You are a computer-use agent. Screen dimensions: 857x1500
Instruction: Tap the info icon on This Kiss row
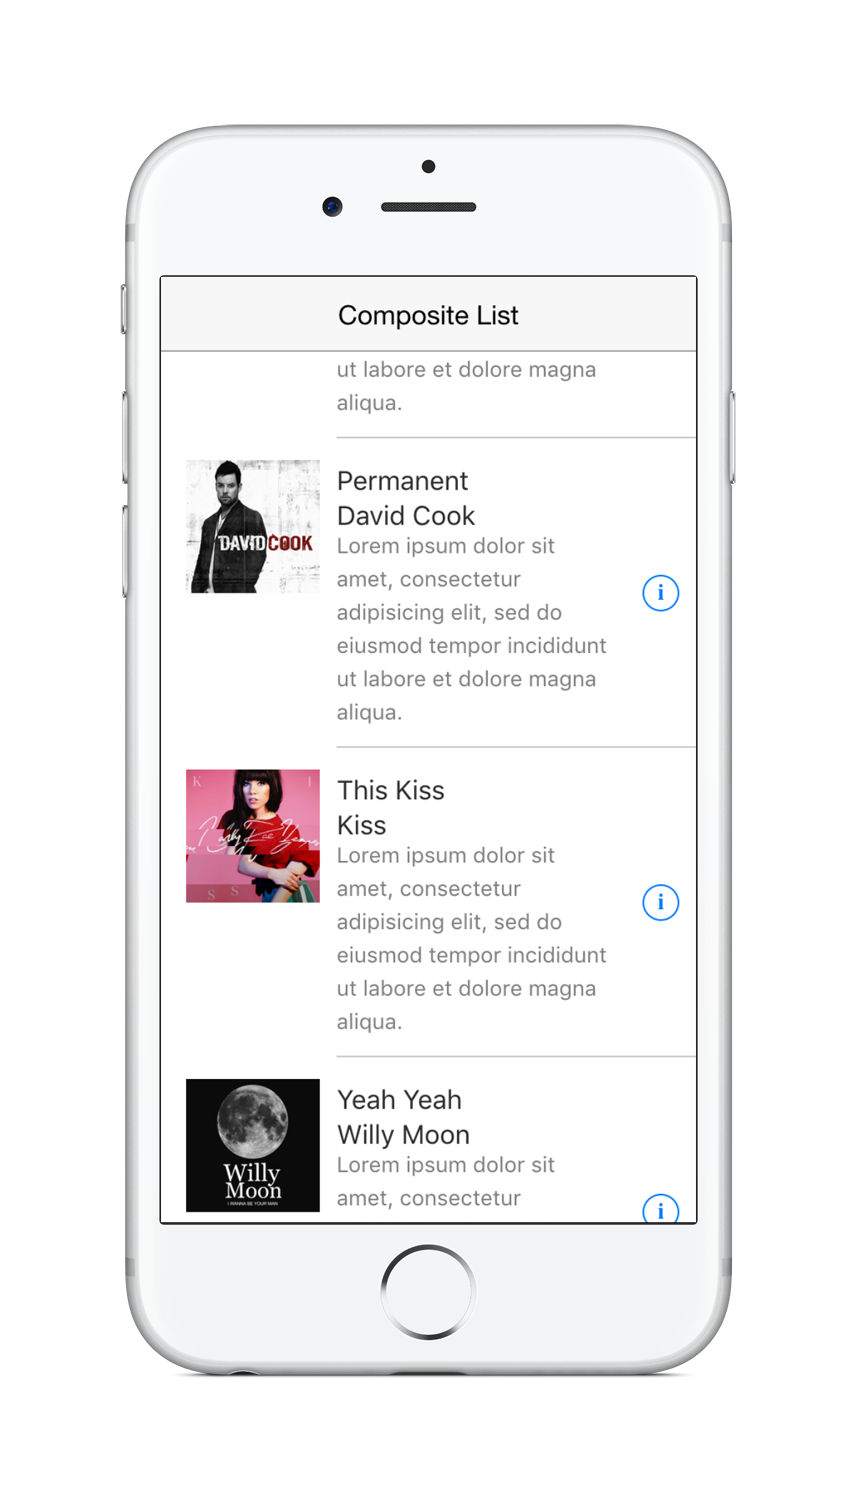coord(660,903)
